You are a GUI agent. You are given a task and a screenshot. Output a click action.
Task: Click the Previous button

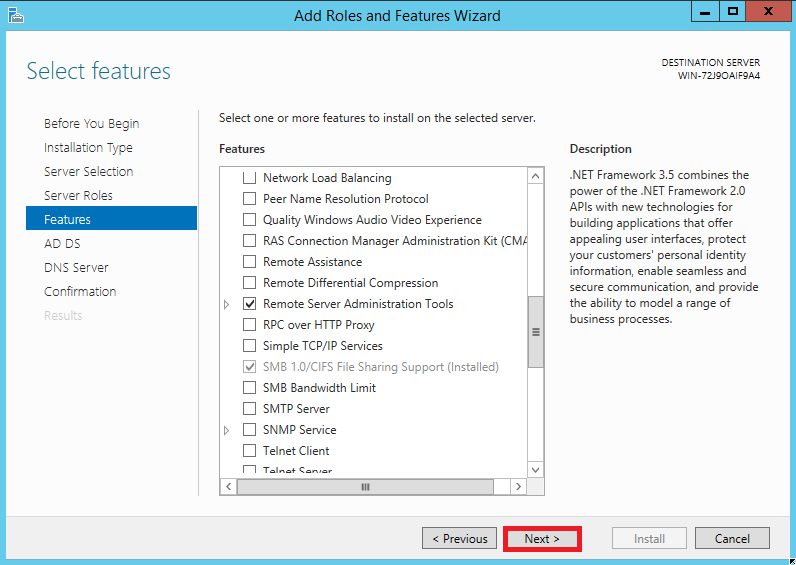459,539
